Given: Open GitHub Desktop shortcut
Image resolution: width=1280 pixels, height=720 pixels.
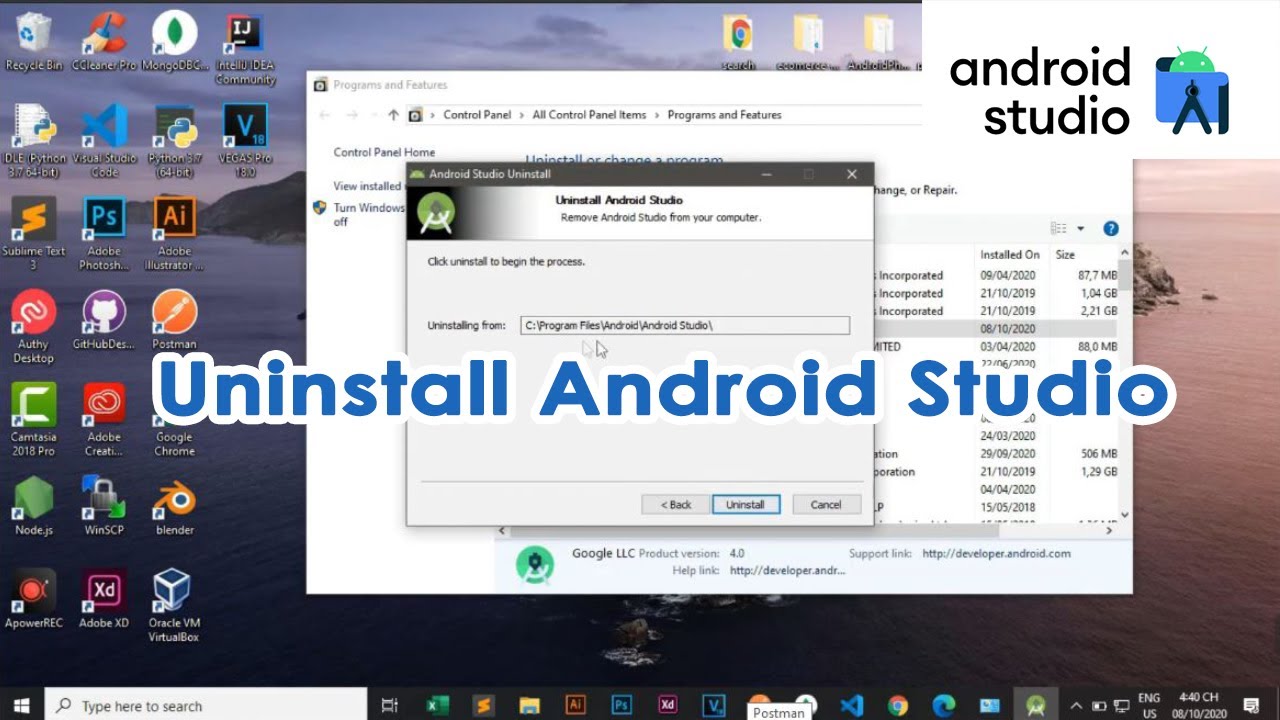Looking at the screenshot, I should (x=104, y=320).
